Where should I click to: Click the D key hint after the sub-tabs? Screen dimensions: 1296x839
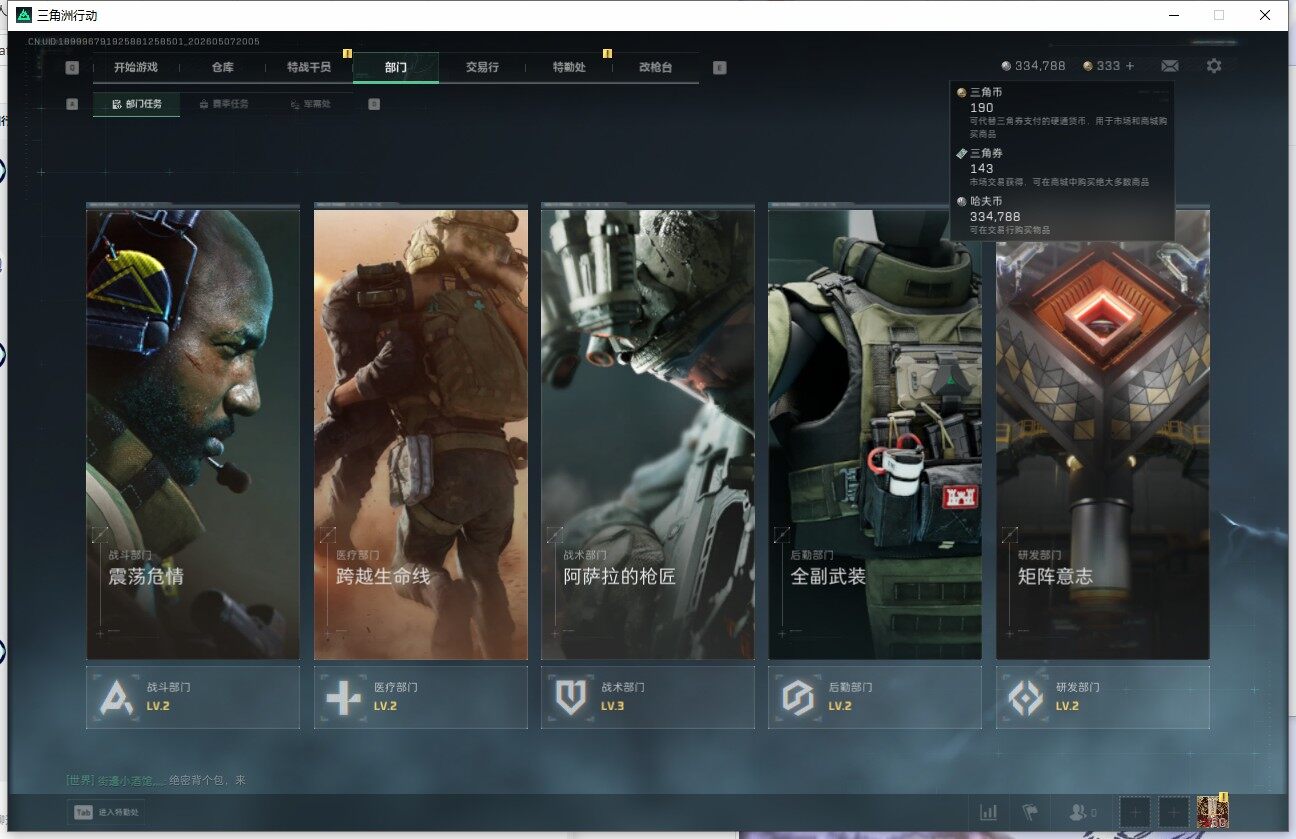[374, 104]
